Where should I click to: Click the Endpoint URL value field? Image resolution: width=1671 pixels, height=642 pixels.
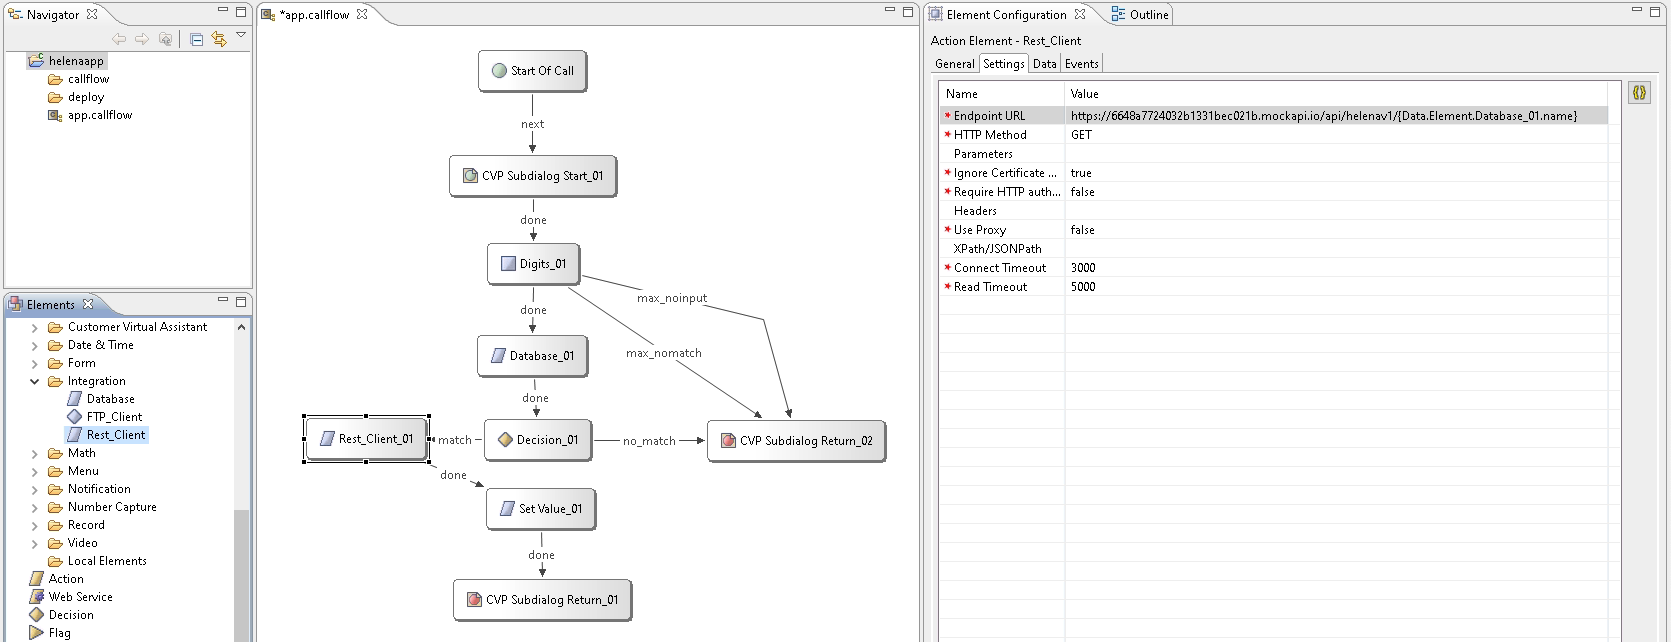coord(1322,116)
